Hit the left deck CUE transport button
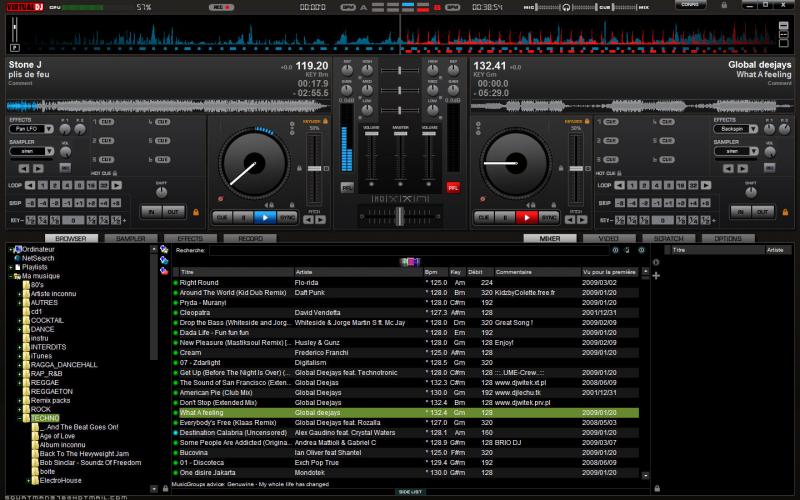The height and width of the screenshot is (500, 800). (x=222, y=217)
